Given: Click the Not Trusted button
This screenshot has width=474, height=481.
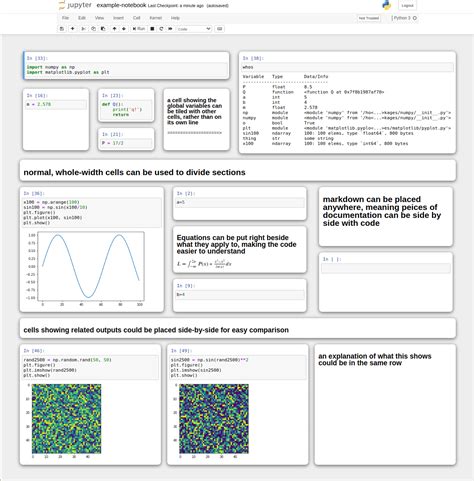Looking at the screenshot, I should tap(369, 18).
